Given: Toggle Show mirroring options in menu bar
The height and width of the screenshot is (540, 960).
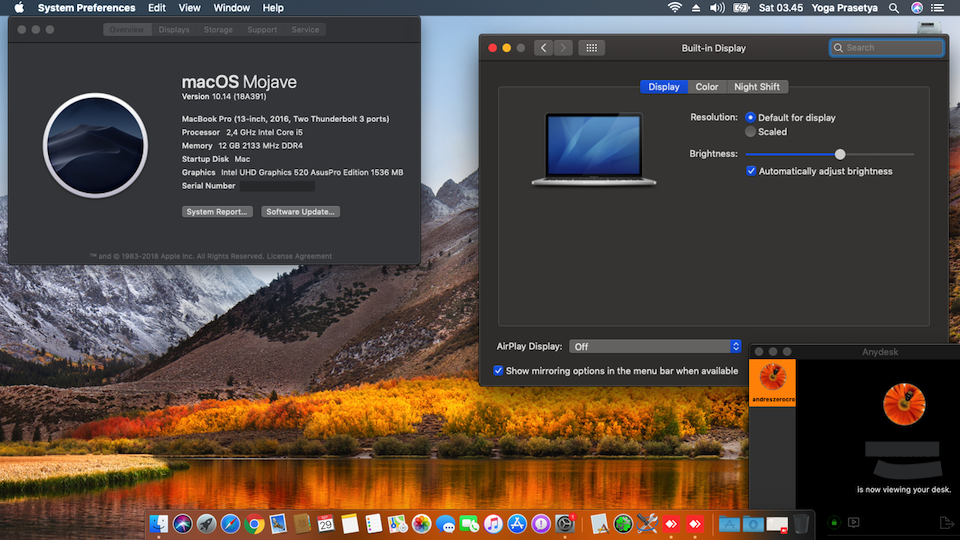Looking at the screenshot, I should pyautogui.click(x=499, y=371).
